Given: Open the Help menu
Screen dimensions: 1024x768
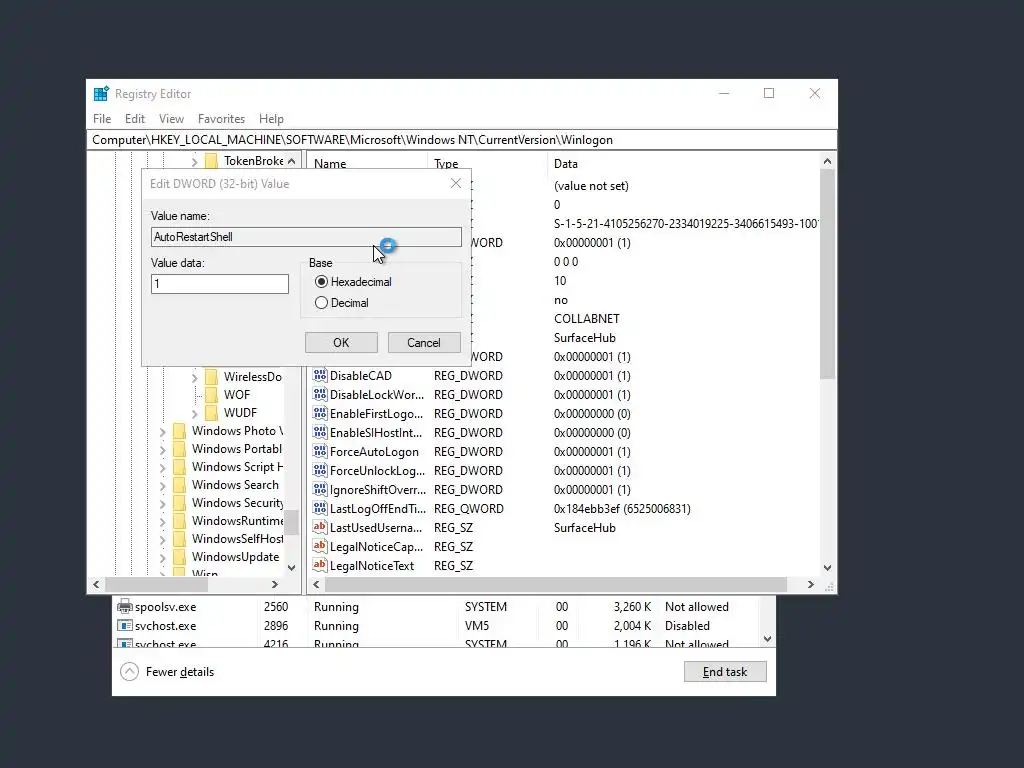Looking at the screenshot, I should pos(271,119).
